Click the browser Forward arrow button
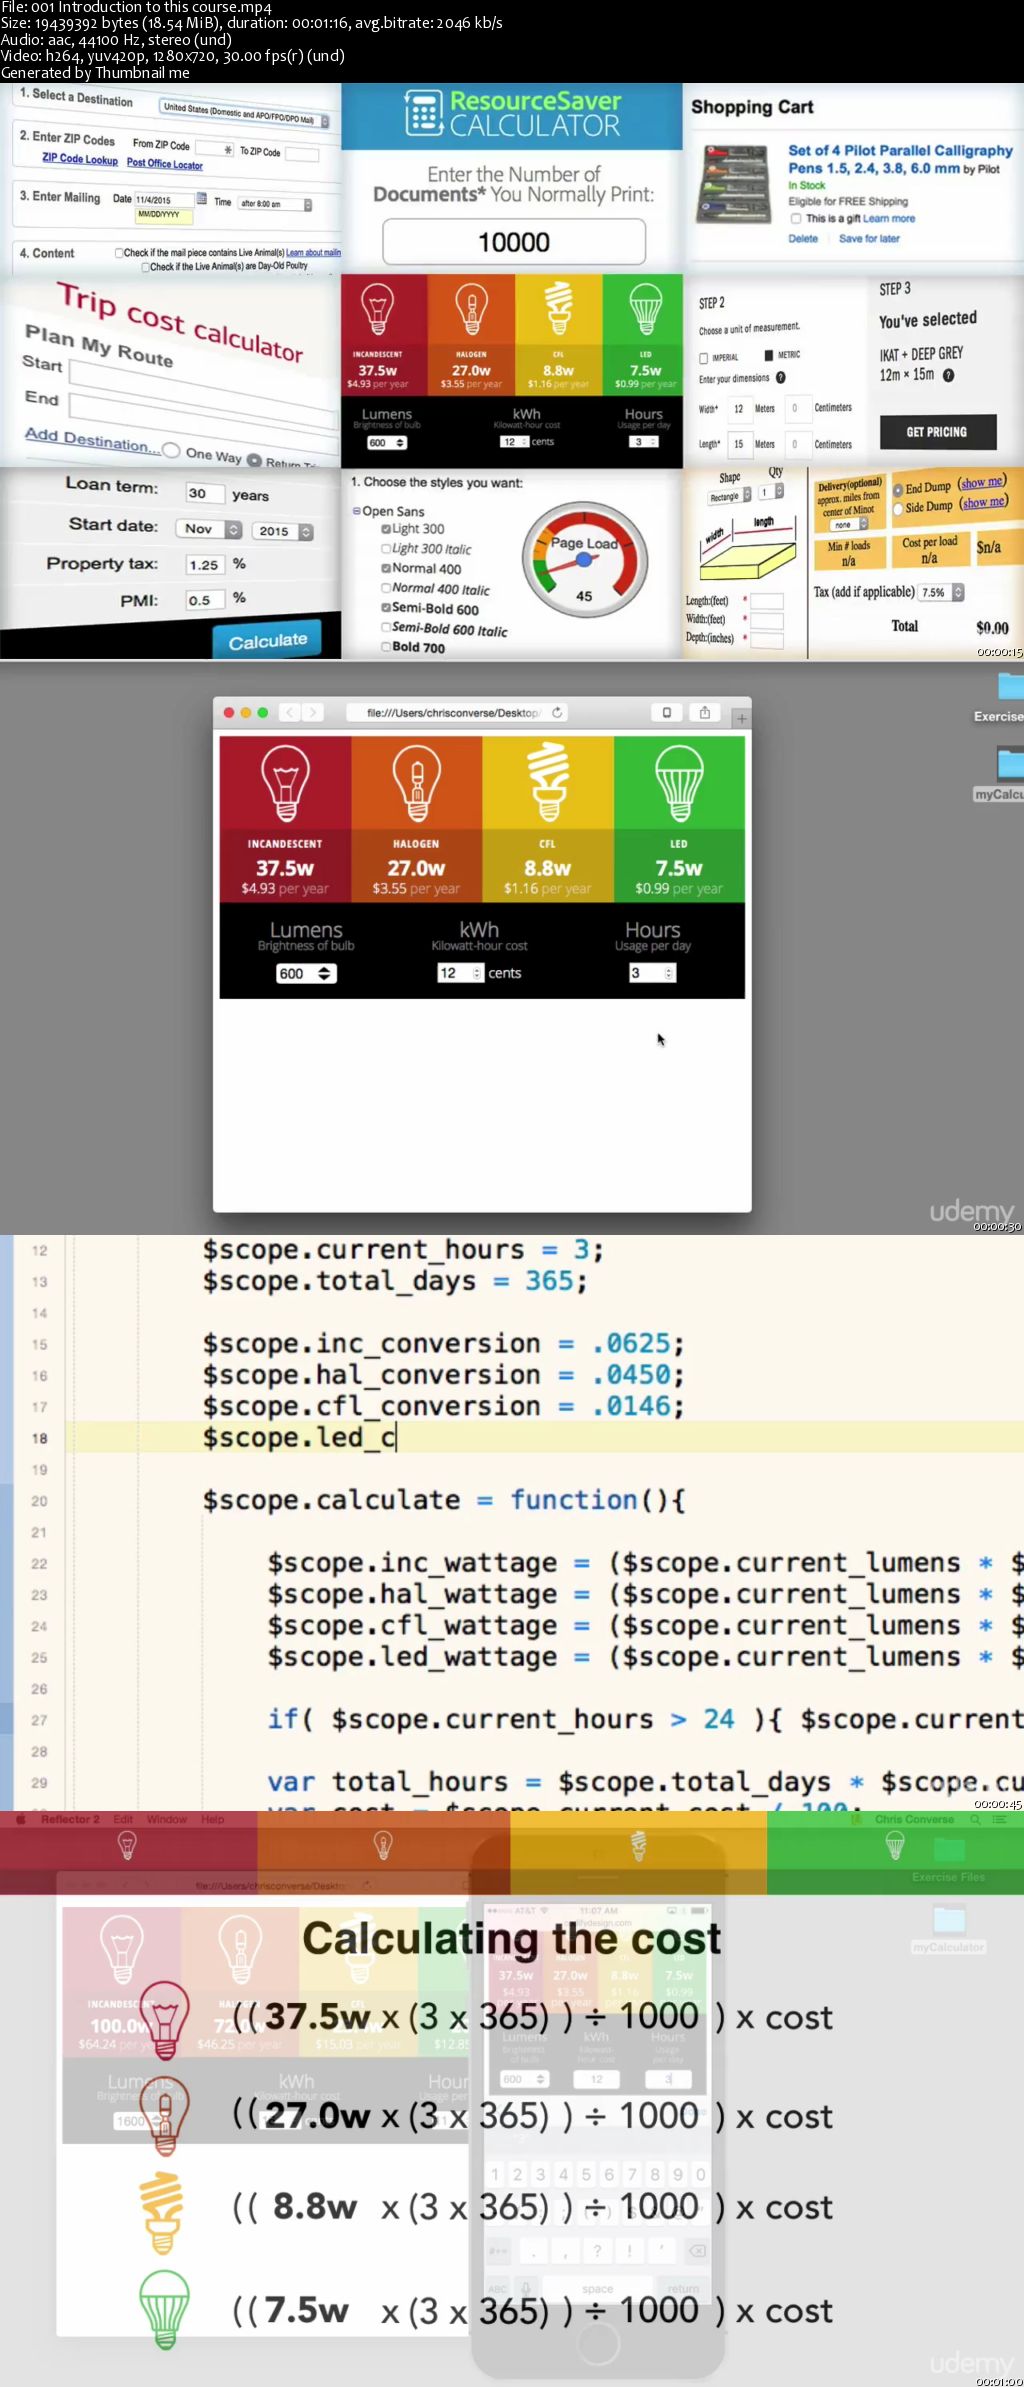The image size is (1024, 2387). point(313,712)
